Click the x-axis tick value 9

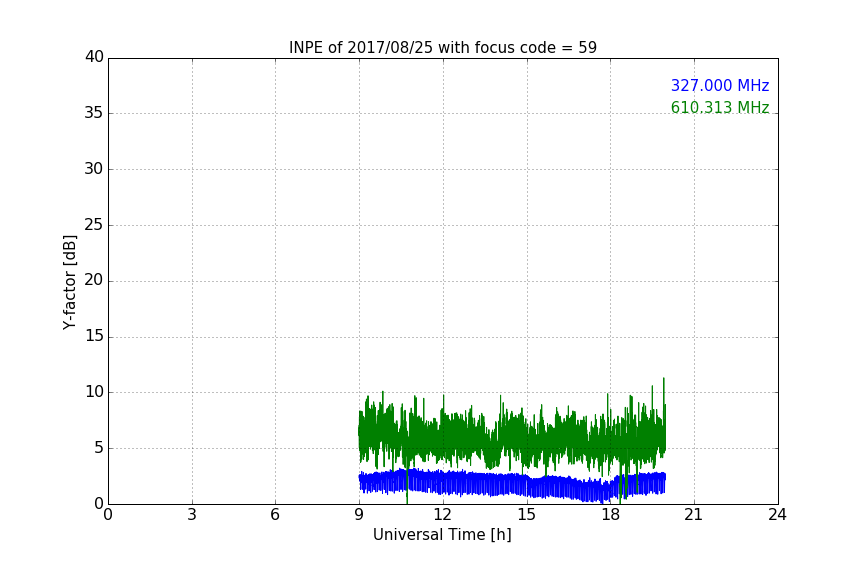click(x=359, y=515)
